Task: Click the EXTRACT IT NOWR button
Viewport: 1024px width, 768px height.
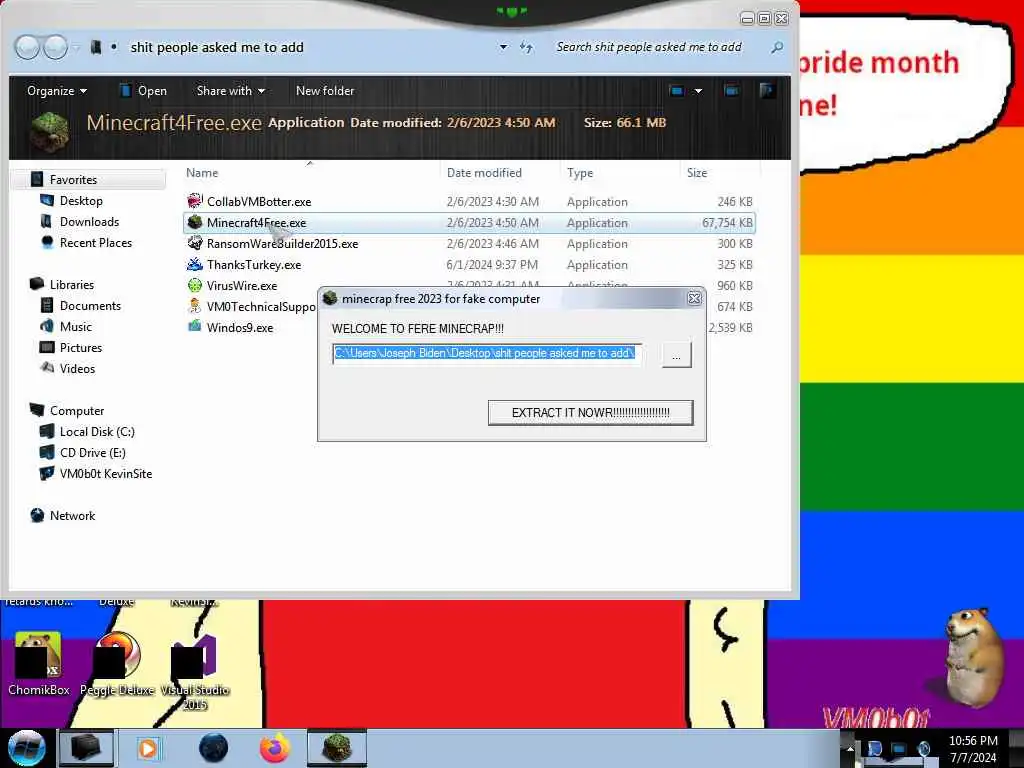Action: tap(590, 413)
